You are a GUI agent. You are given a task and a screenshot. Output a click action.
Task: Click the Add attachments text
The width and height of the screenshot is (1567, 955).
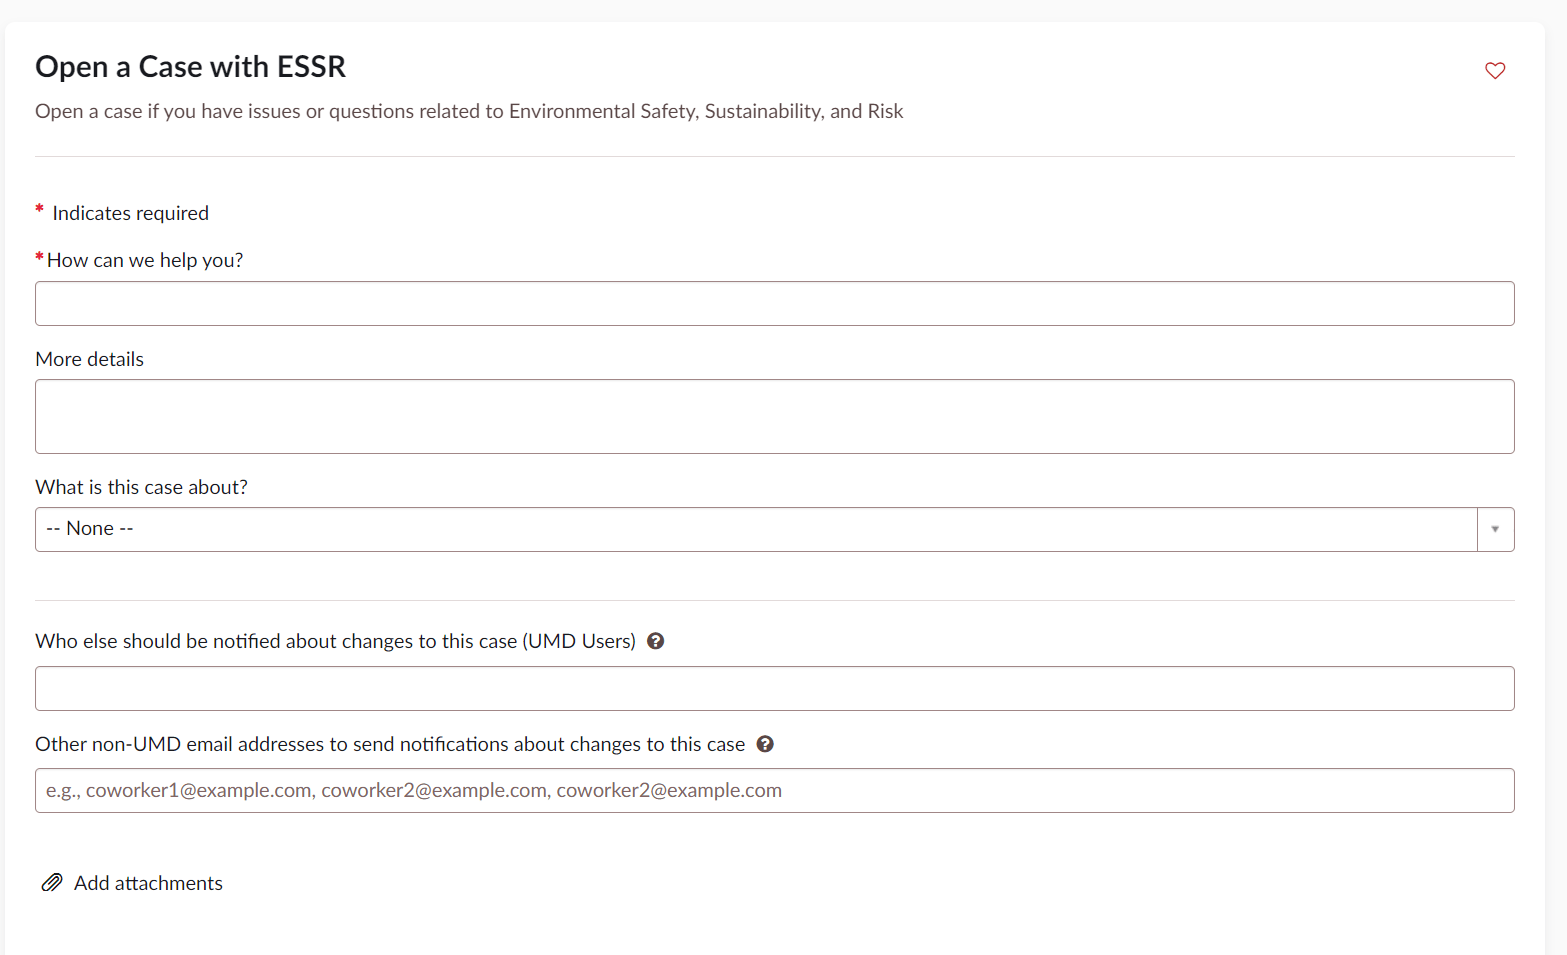click(148, 883)
